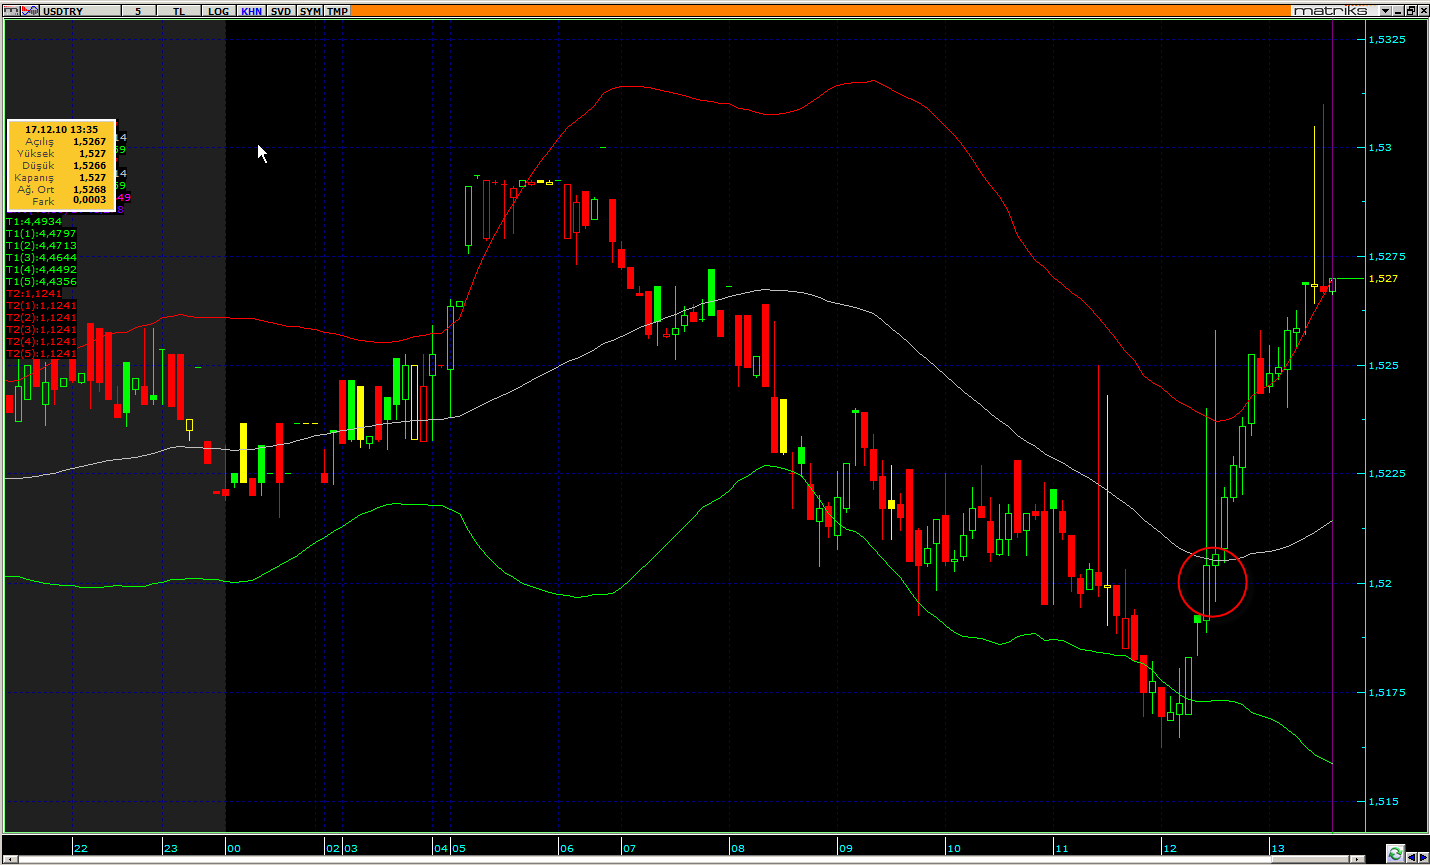Open the dropdown arrow beside matriks logo
Screen dimensions: 1430x865
pyautogui.click(x=1385, y=10)
